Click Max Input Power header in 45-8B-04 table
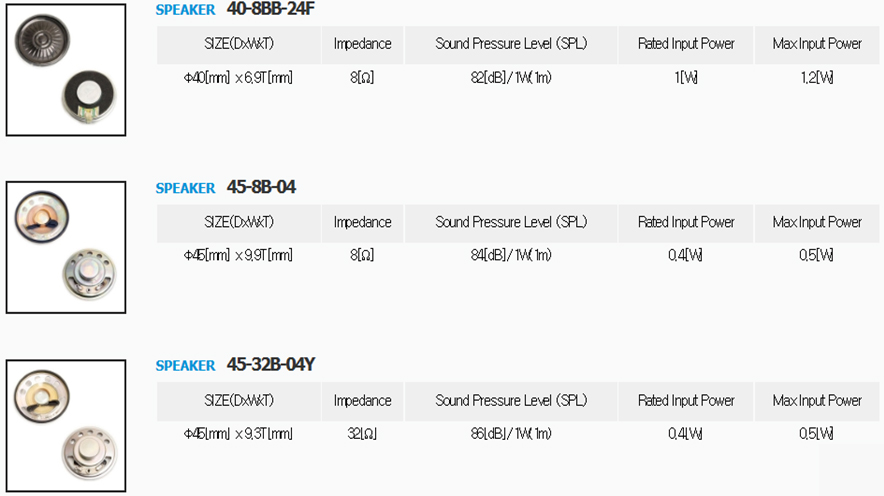 pos(817,222)
